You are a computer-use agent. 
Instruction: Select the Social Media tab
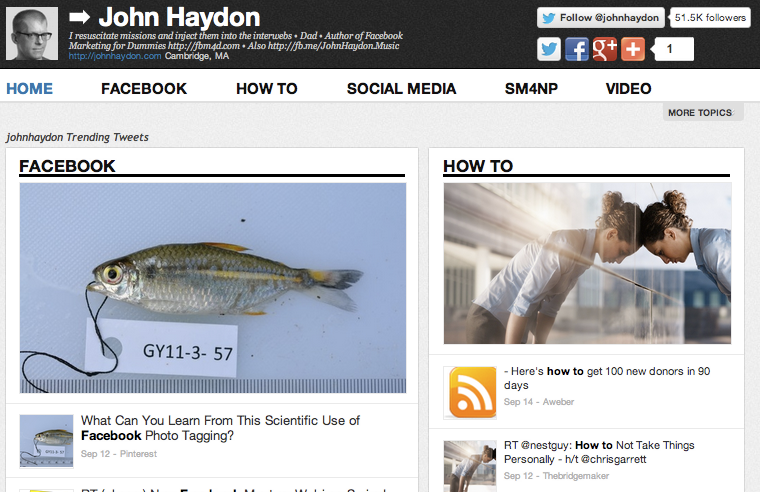[401, 89]
